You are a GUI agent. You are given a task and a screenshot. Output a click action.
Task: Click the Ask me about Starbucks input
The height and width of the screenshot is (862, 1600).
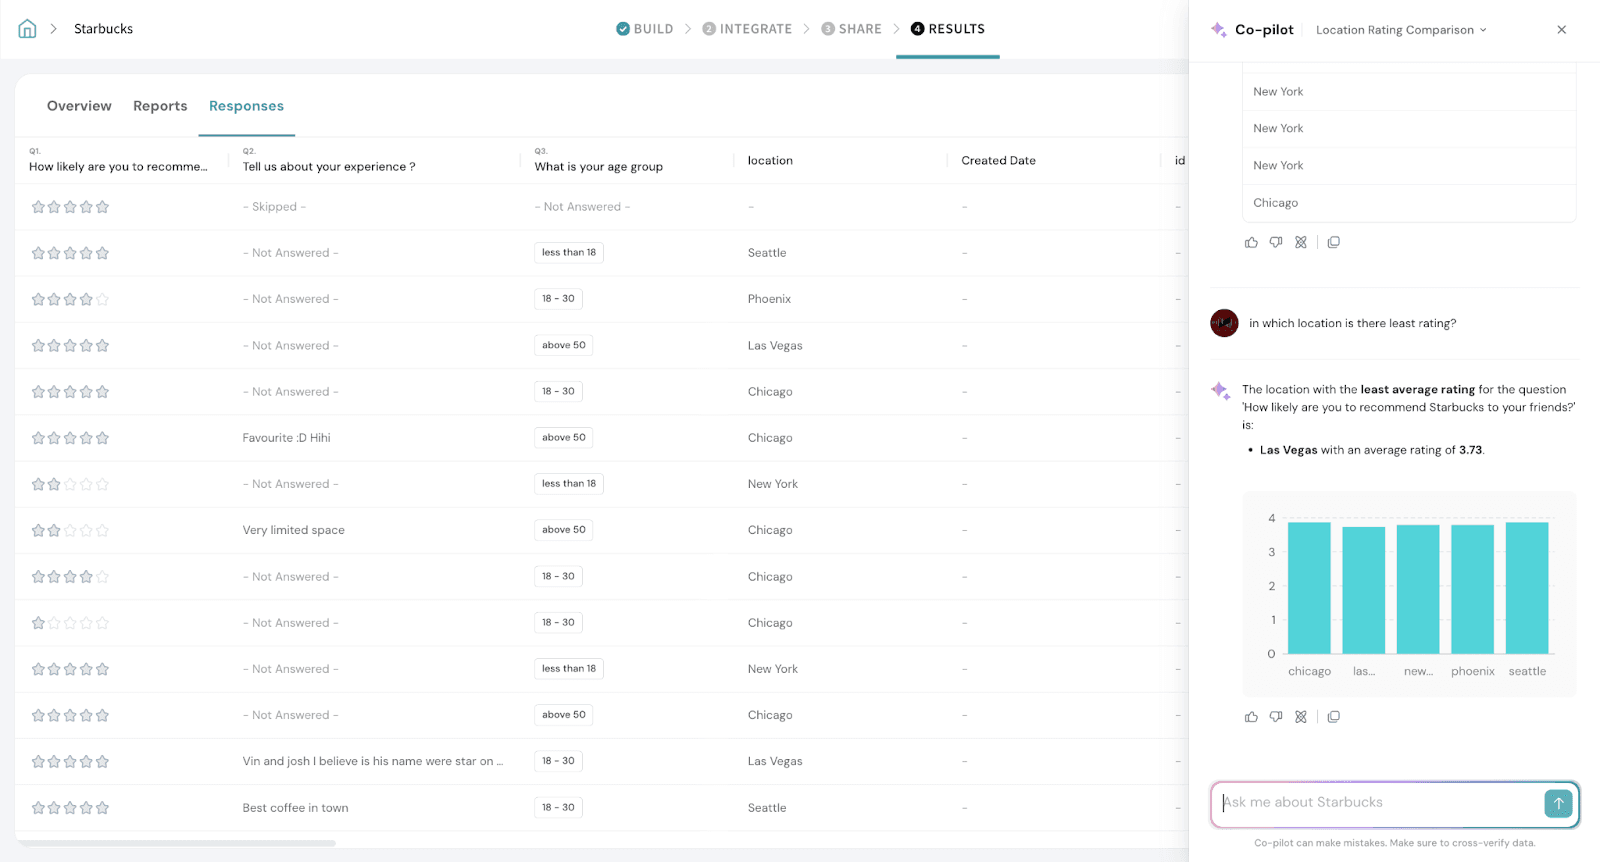(x=1380, y=803)
